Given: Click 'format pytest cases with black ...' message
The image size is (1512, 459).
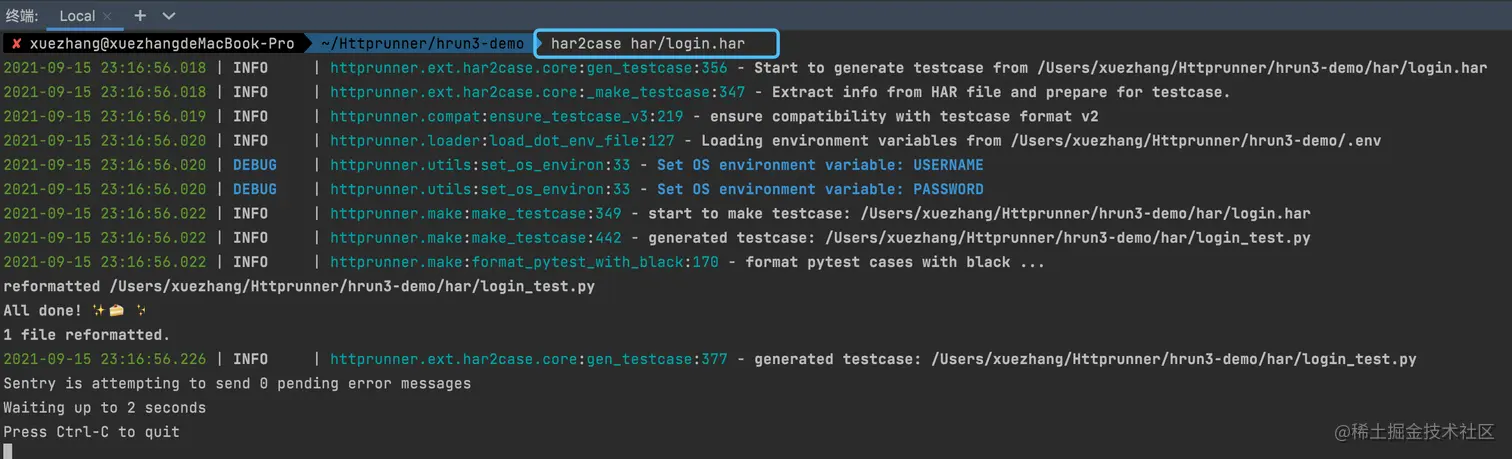Looking at the screenshot, I should click(x=895, y=262).
